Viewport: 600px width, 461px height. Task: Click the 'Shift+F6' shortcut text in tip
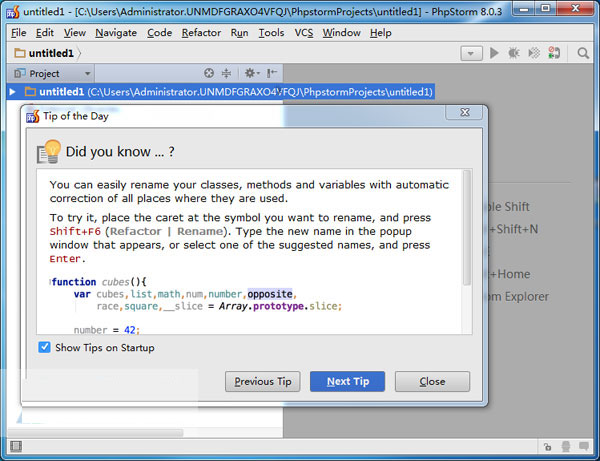pyautogui.click(x=75, y=231)
